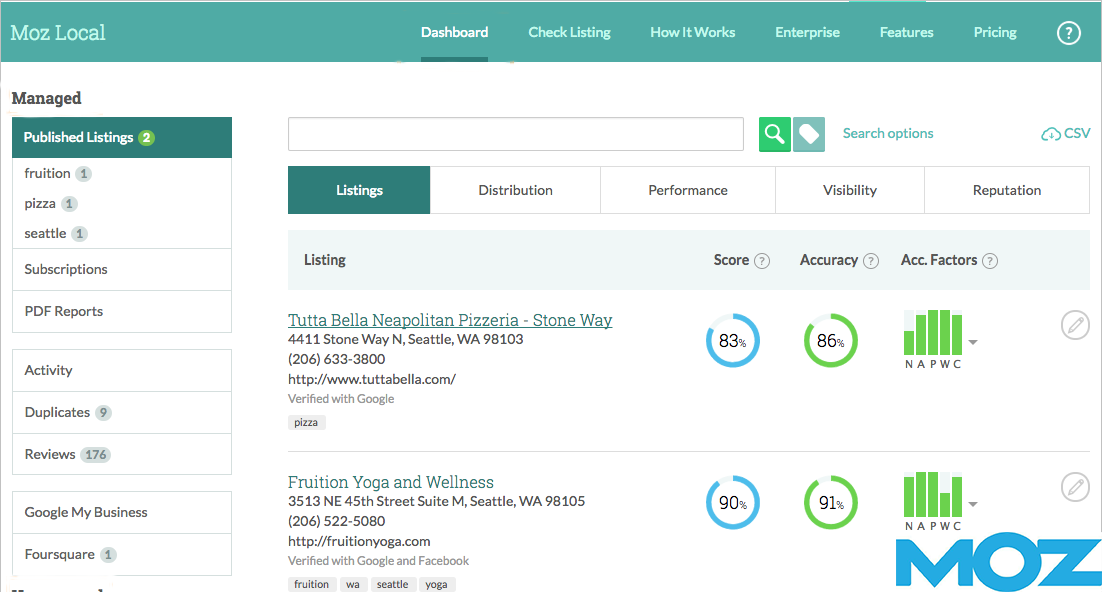Switch to the Distribution tab

515,190
